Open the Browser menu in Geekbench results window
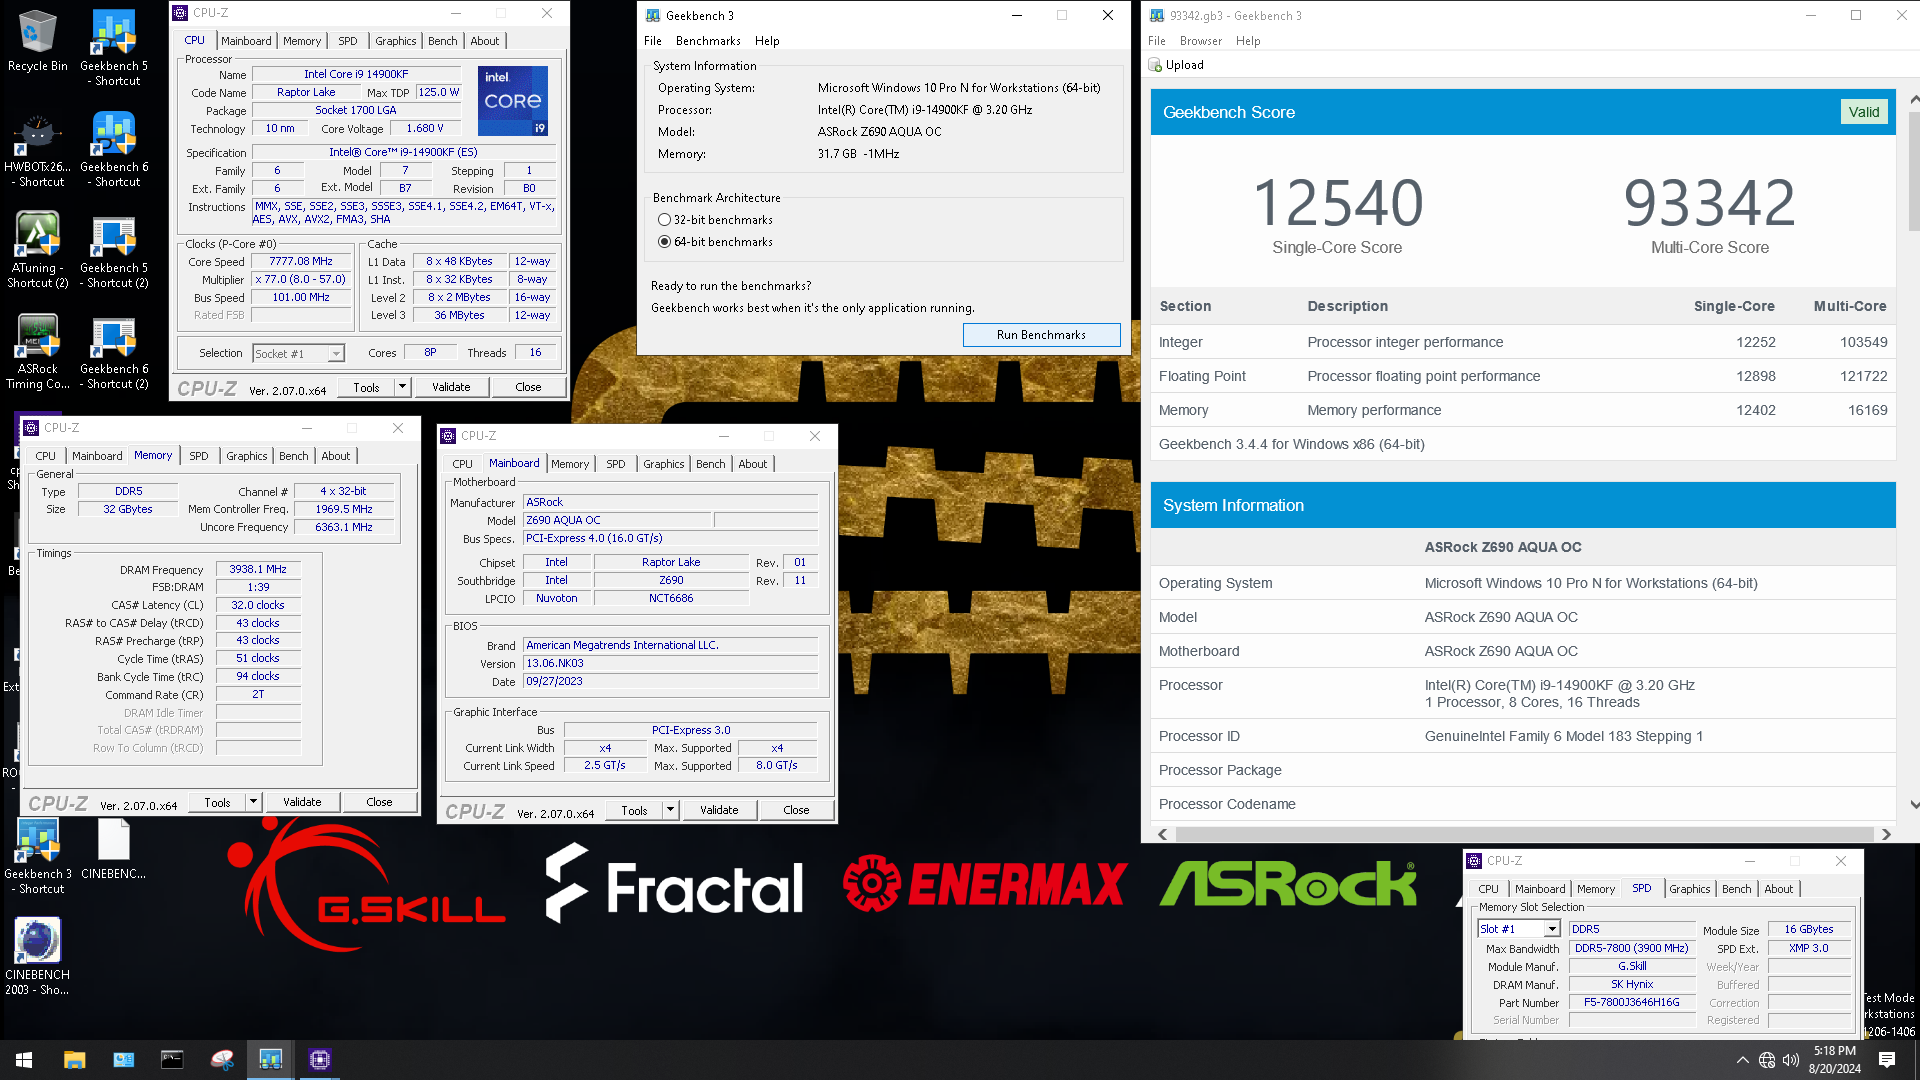The width and height of the screenshot is (1920, 1080). pos(1201,41)
